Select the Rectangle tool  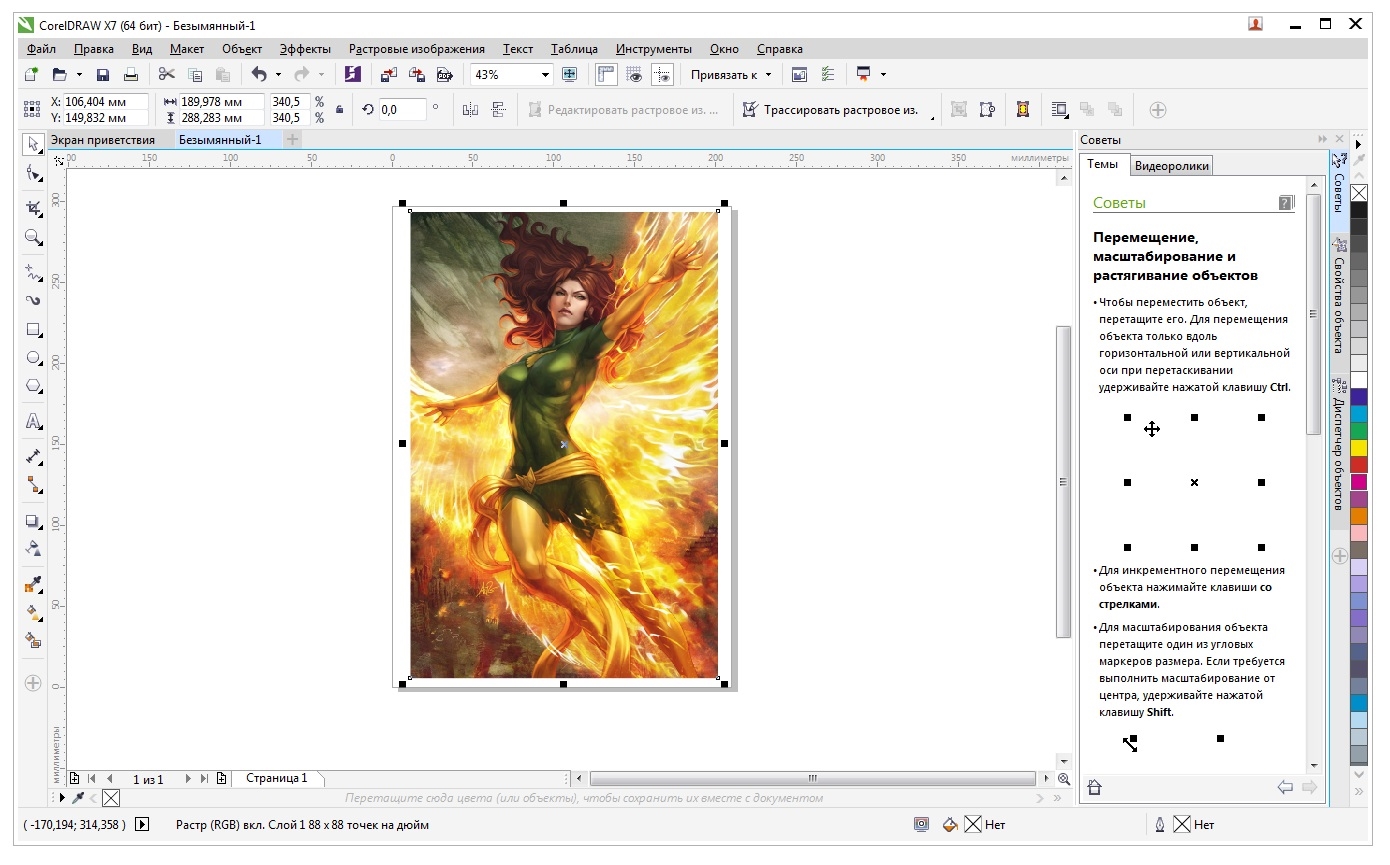33,329
